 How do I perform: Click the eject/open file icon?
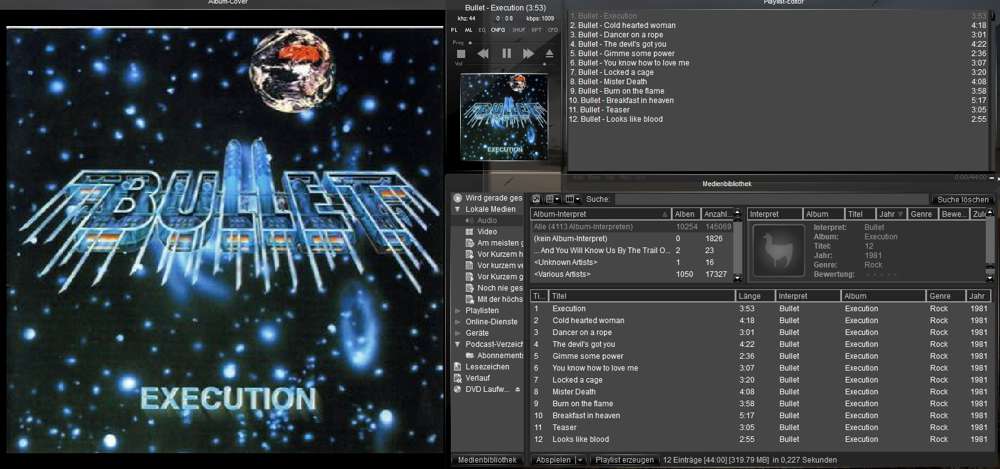[x=548, y=53]
